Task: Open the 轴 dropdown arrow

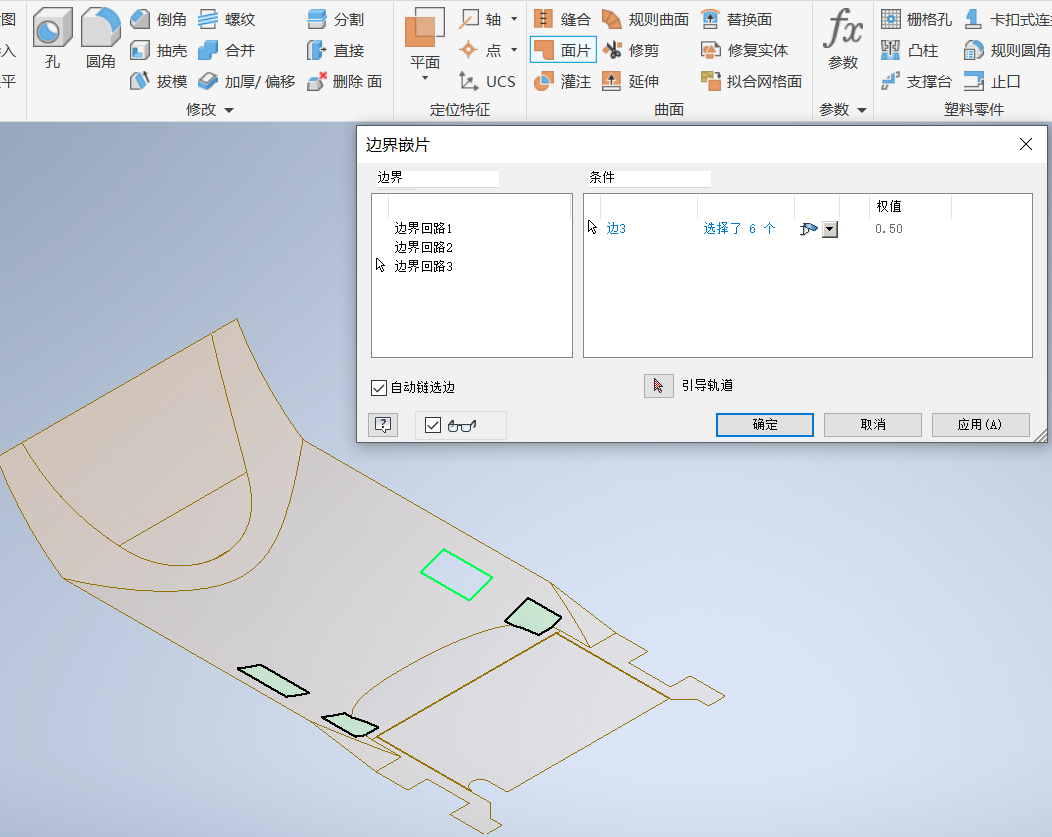Action: point(514,19)
